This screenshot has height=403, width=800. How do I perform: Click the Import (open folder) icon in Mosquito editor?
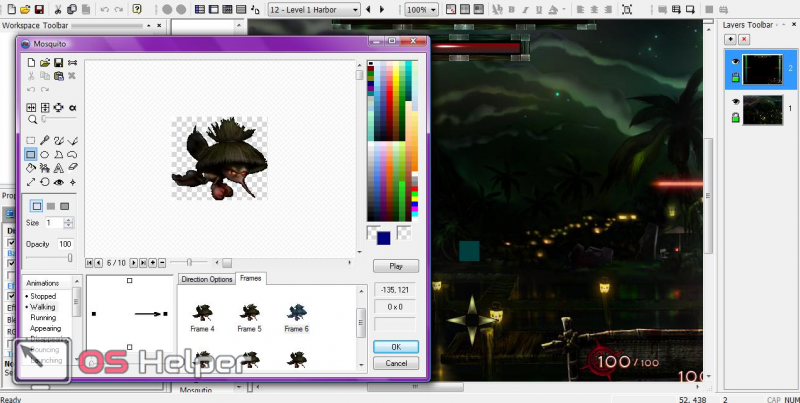45,63
